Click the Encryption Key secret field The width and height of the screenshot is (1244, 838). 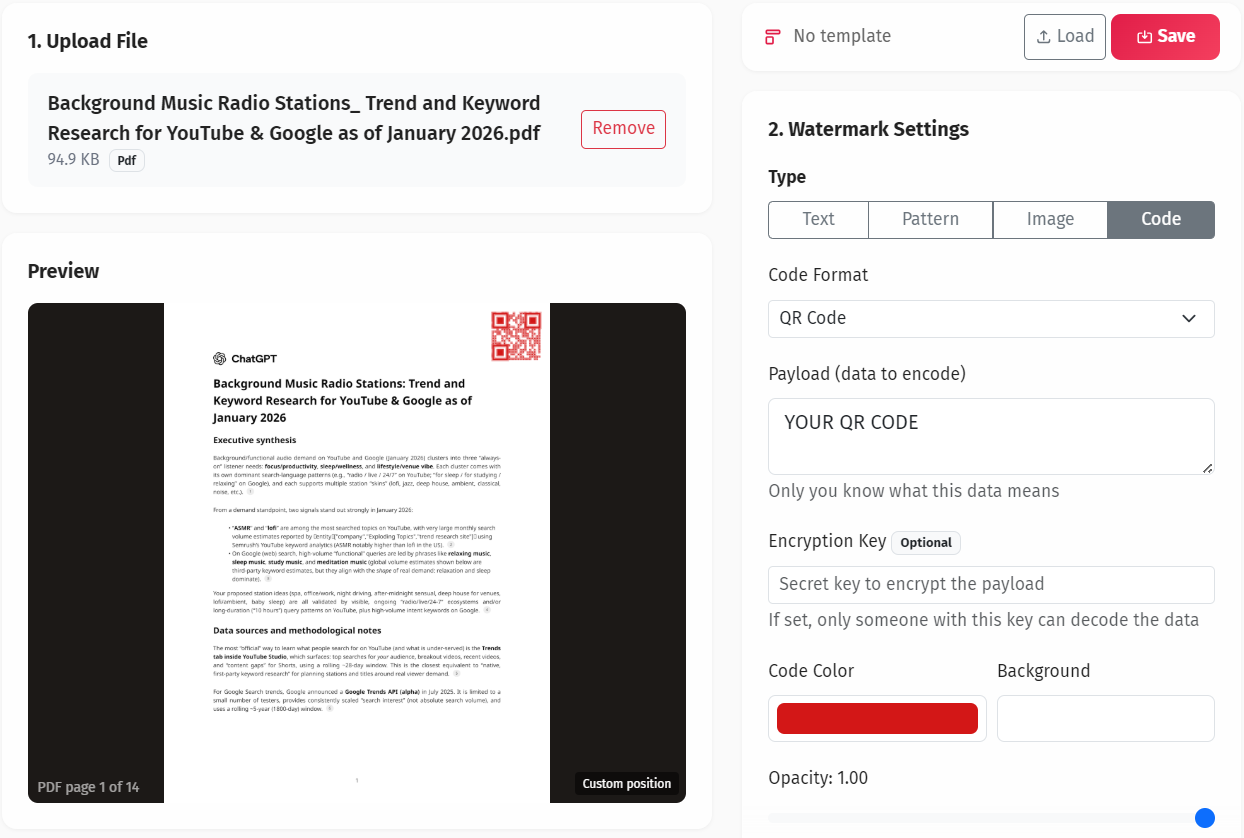coord(990,584)
